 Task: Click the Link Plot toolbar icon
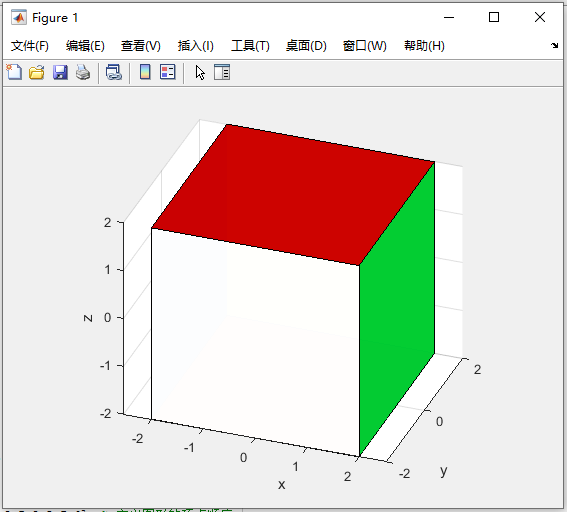(x=114, y=72)
